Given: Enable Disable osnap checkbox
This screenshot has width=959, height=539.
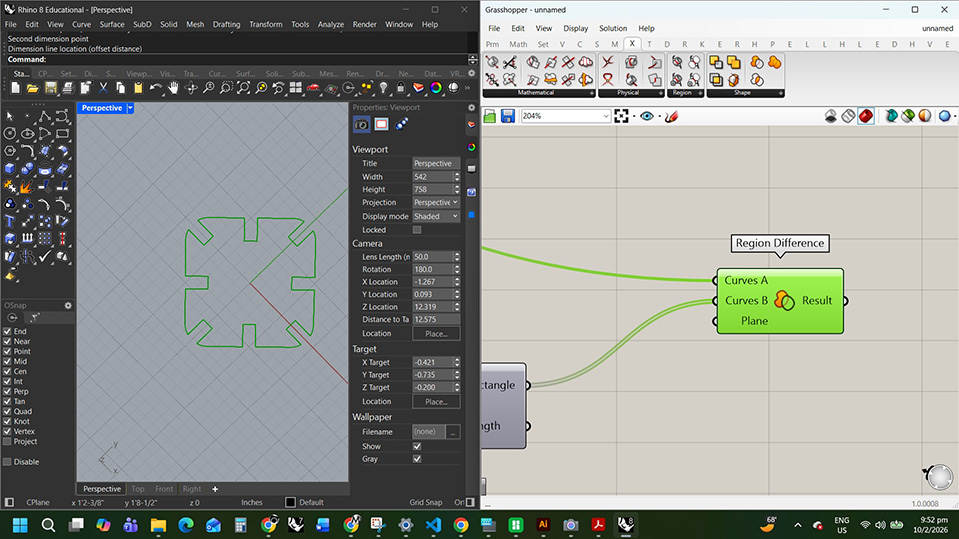Looking at the screenshot, I should click(x=7, y=462).
